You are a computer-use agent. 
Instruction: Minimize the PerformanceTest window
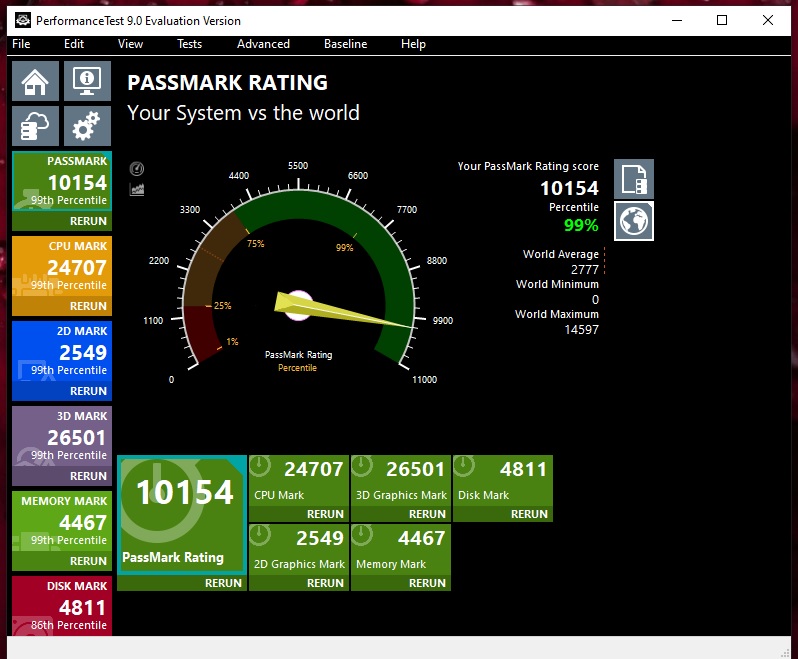click(677, 20)
